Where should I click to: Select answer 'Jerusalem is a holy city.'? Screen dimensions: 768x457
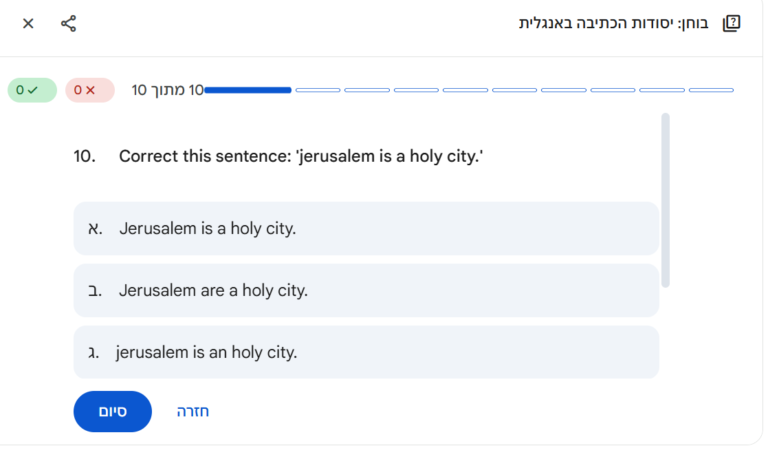[x=366, y=228]
